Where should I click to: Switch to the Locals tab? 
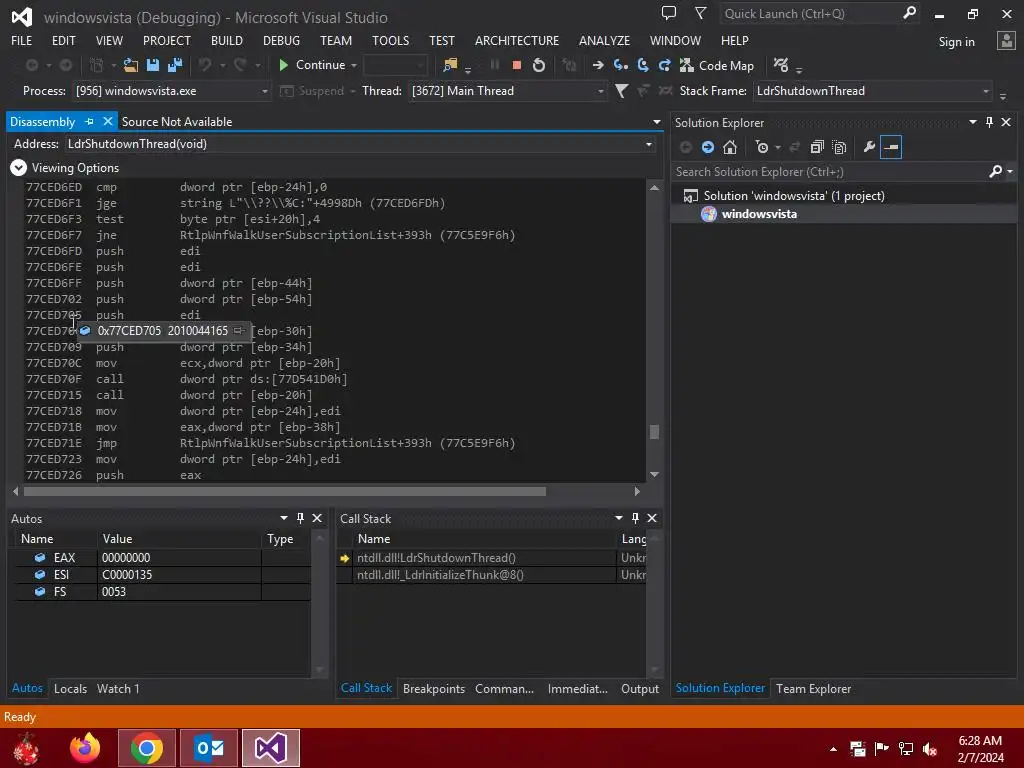point(71,688)
